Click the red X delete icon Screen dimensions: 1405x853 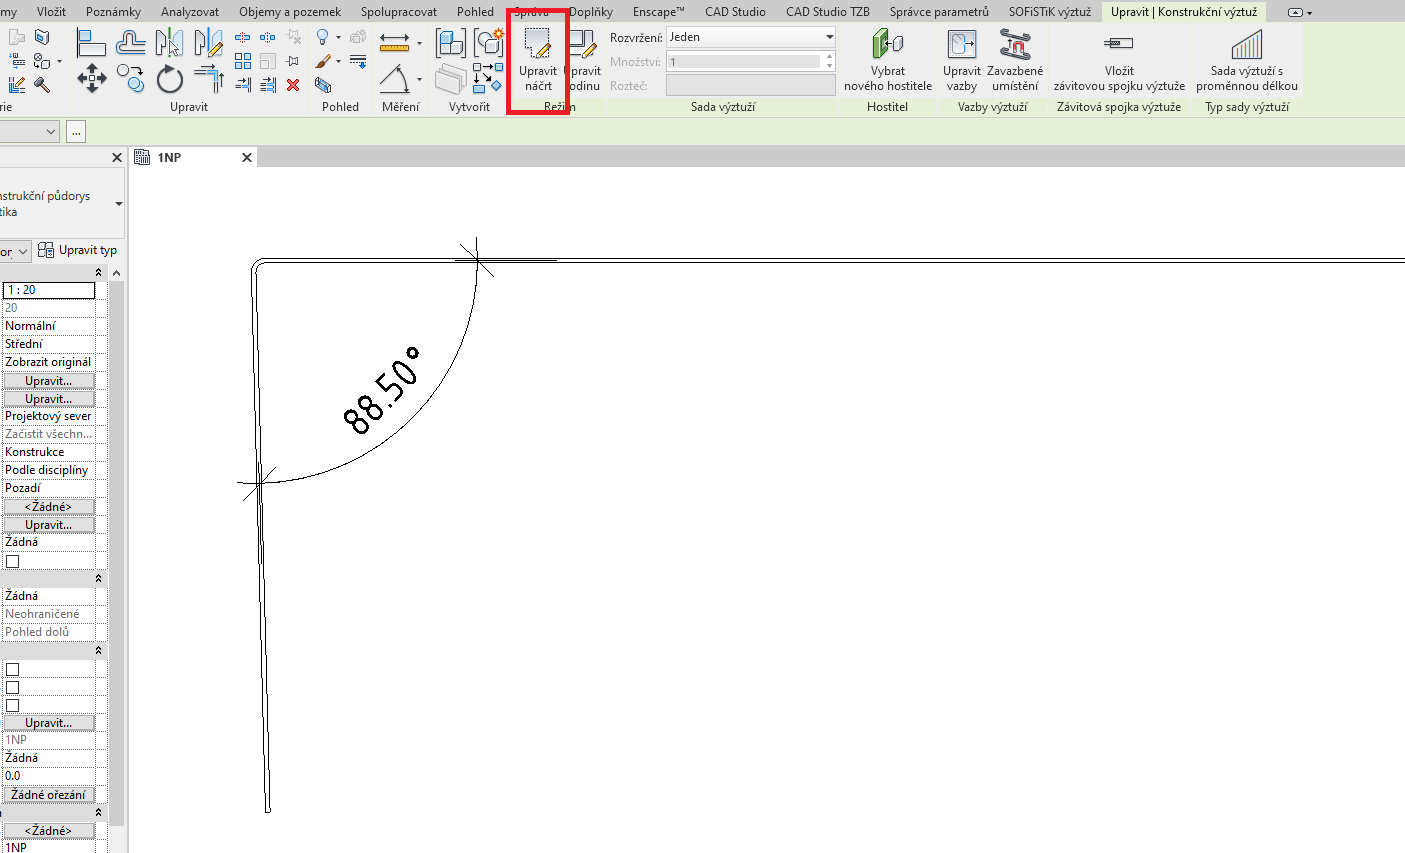293,85
